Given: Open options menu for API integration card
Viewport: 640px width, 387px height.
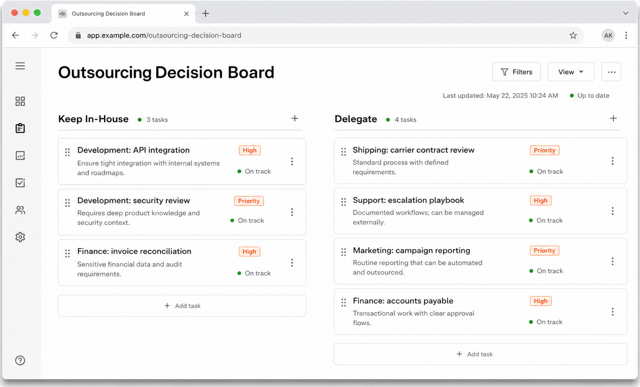Looking at the screenshot, I should point(292,162).
